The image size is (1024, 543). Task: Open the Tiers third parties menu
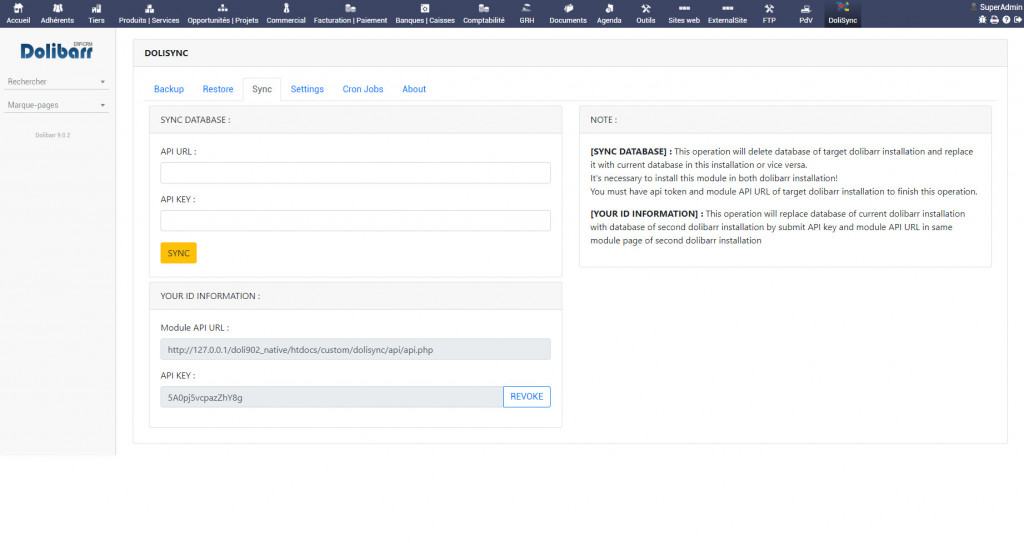97,14
